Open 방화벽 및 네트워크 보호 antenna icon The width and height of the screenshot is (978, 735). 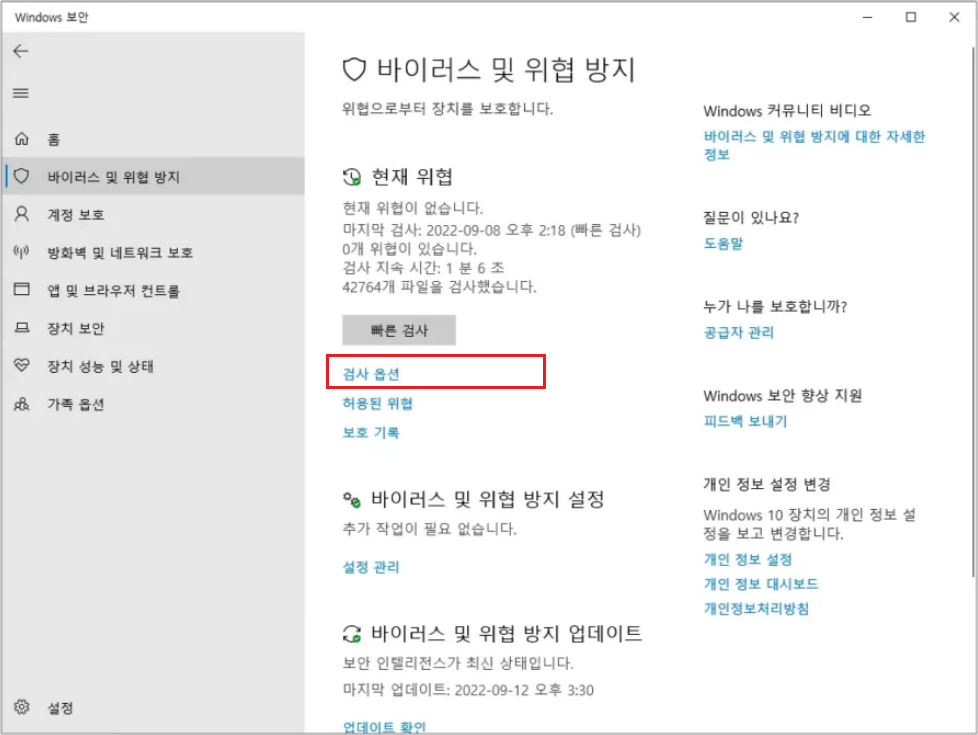(22, 253)
